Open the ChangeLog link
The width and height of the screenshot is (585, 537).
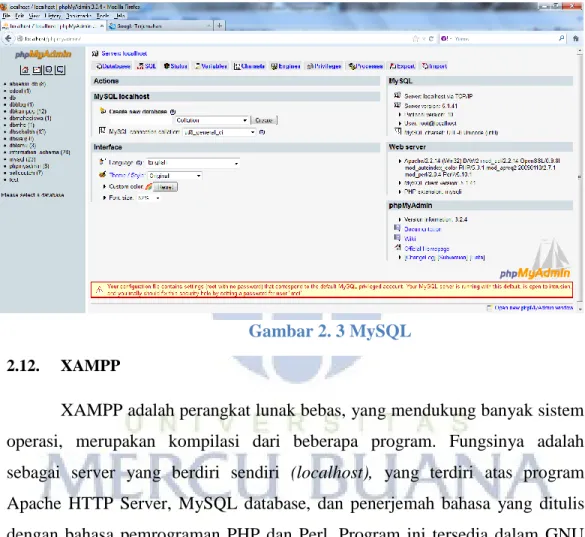click(x=420, y=257)
